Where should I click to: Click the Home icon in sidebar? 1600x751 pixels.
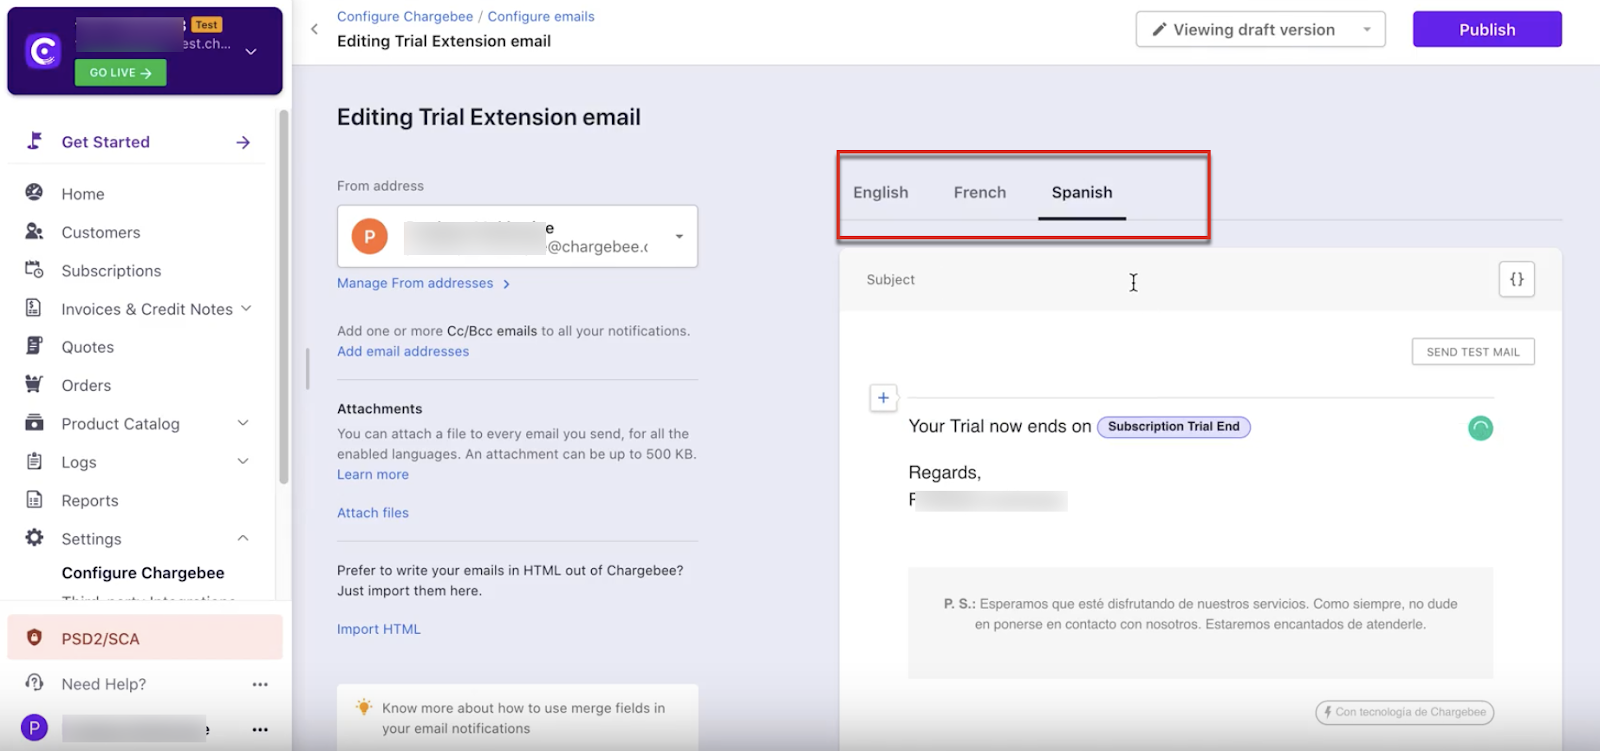pyautogui.click(x=34, y=193)
